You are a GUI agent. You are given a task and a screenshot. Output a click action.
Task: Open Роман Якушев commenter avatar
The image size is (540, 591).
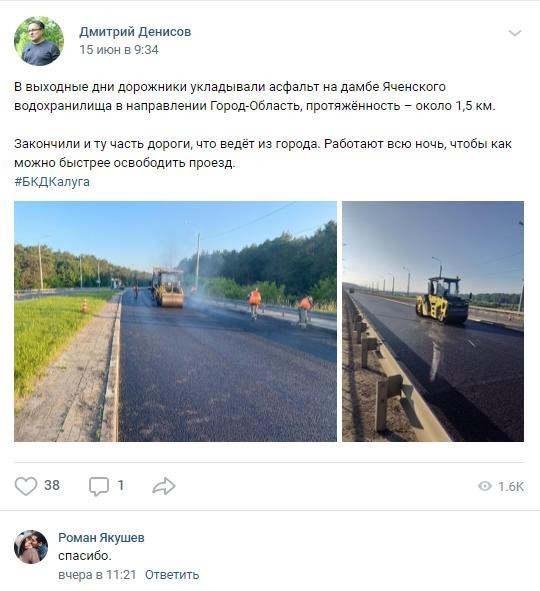[31, 547]
